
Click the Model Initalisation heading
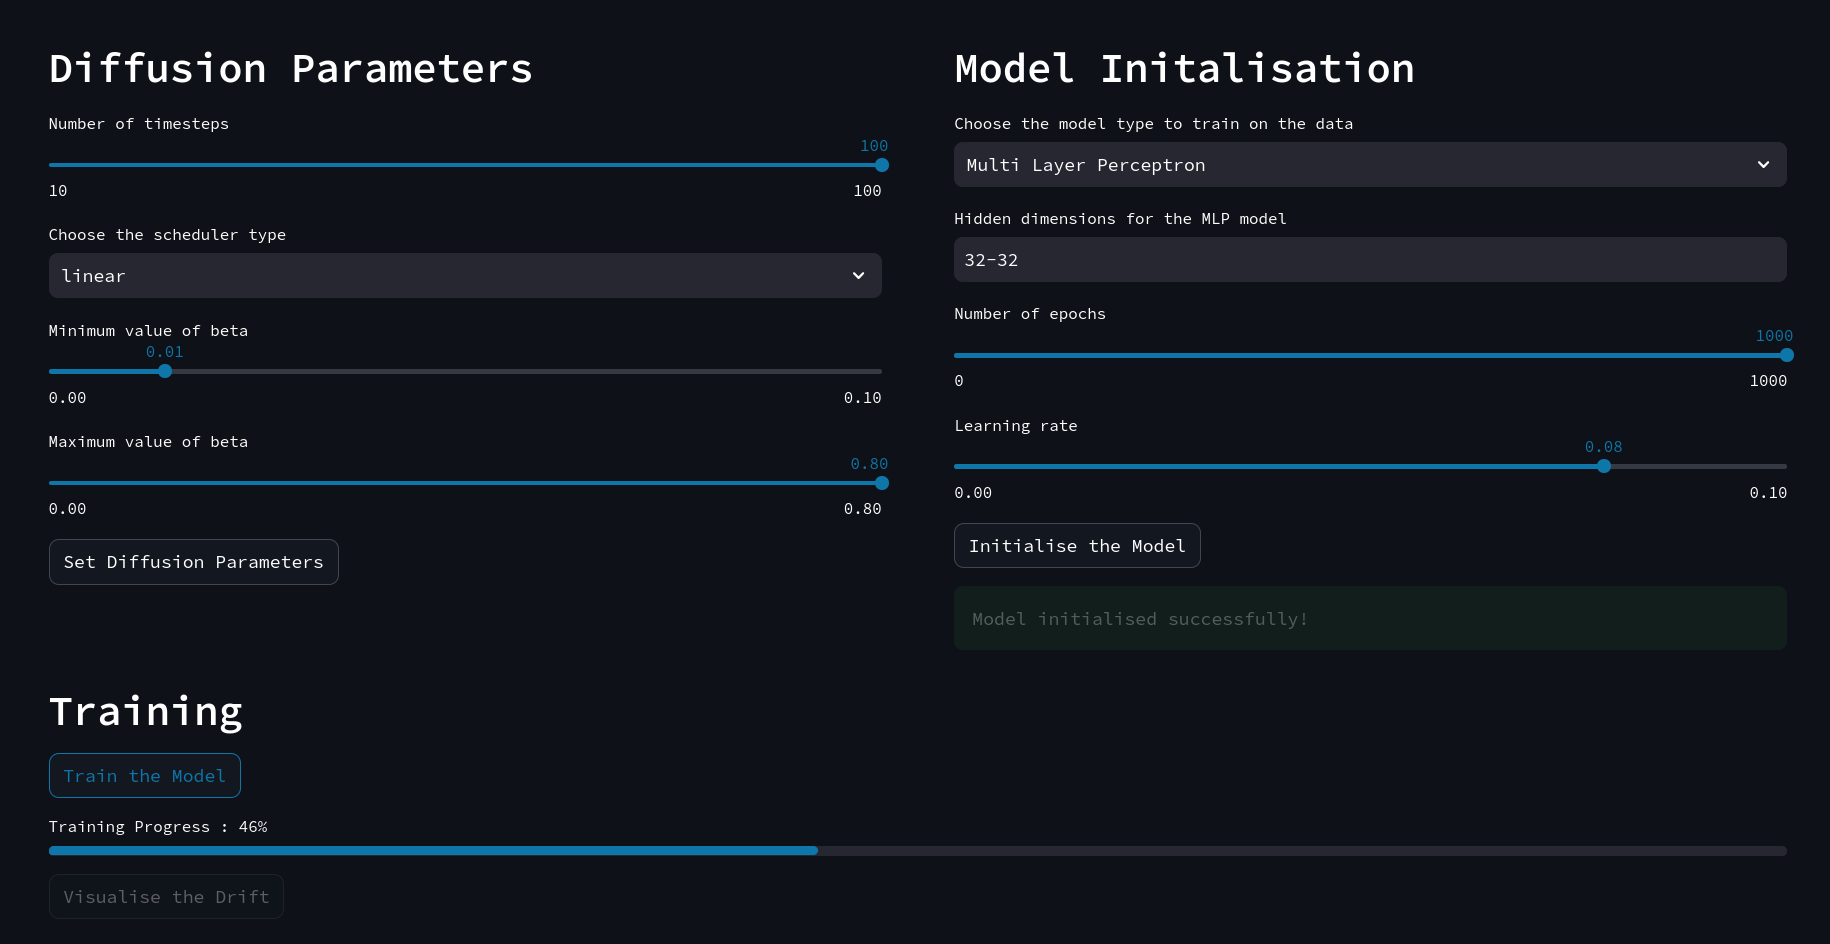coord(1184,69)
